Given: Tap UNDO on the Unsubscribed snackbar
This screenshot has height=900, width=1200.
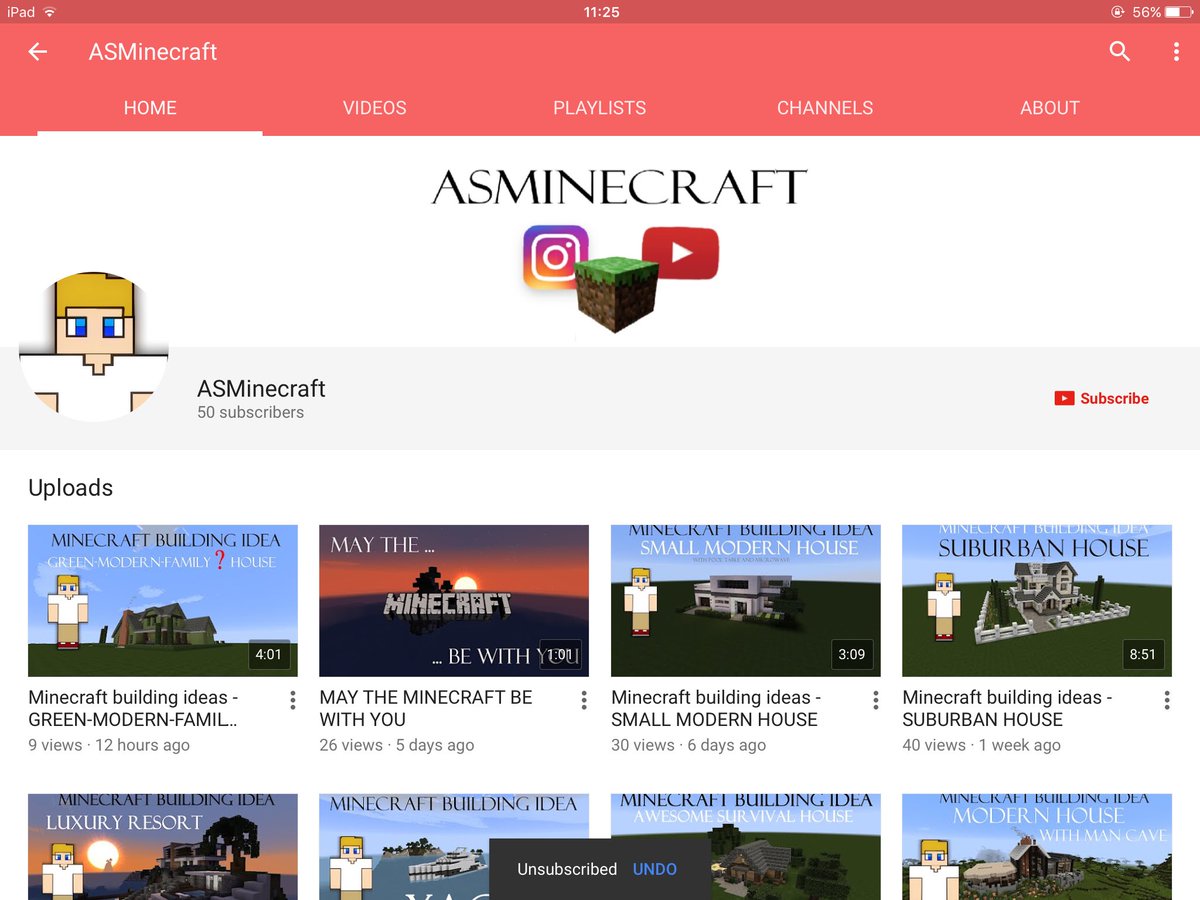Looking at the screenshot, I should 655,869.
